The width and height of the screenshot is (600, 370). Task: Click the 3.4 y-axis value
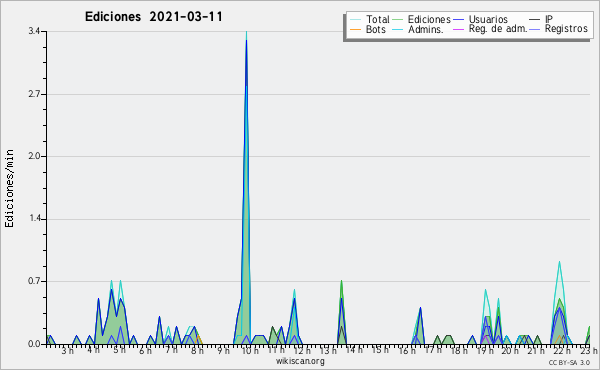pyautogui.click(x=34, y=31)
